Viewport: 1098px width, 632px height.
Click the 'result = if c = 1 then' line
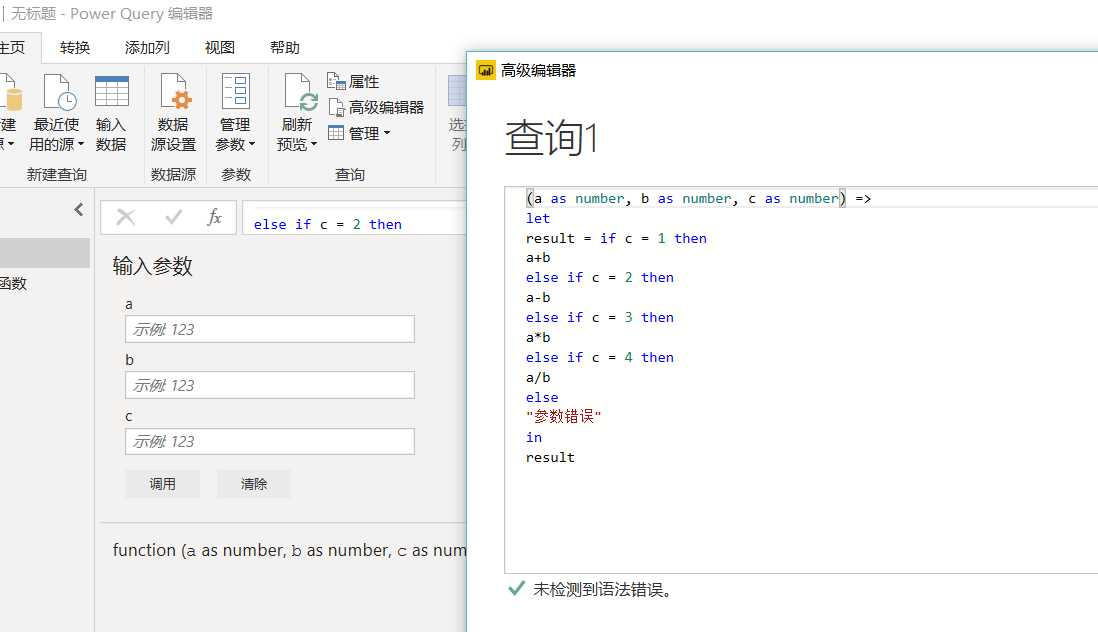[x=616, y=238]
